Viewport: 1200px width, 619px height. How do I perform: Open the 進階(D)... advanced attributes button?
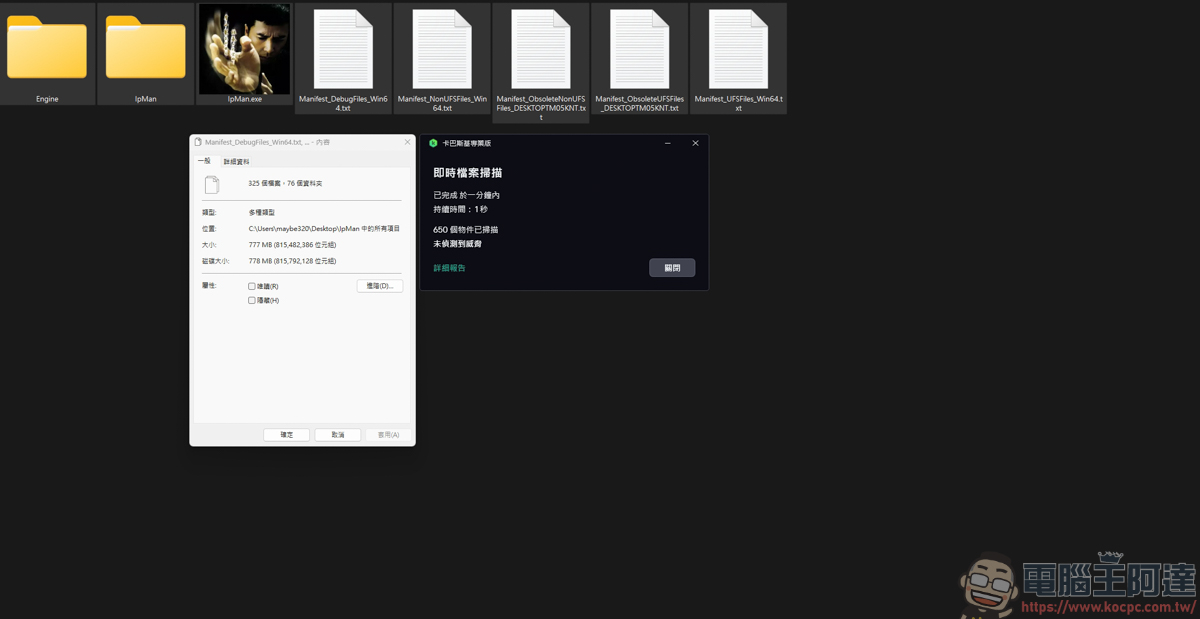tap(380, 286)
